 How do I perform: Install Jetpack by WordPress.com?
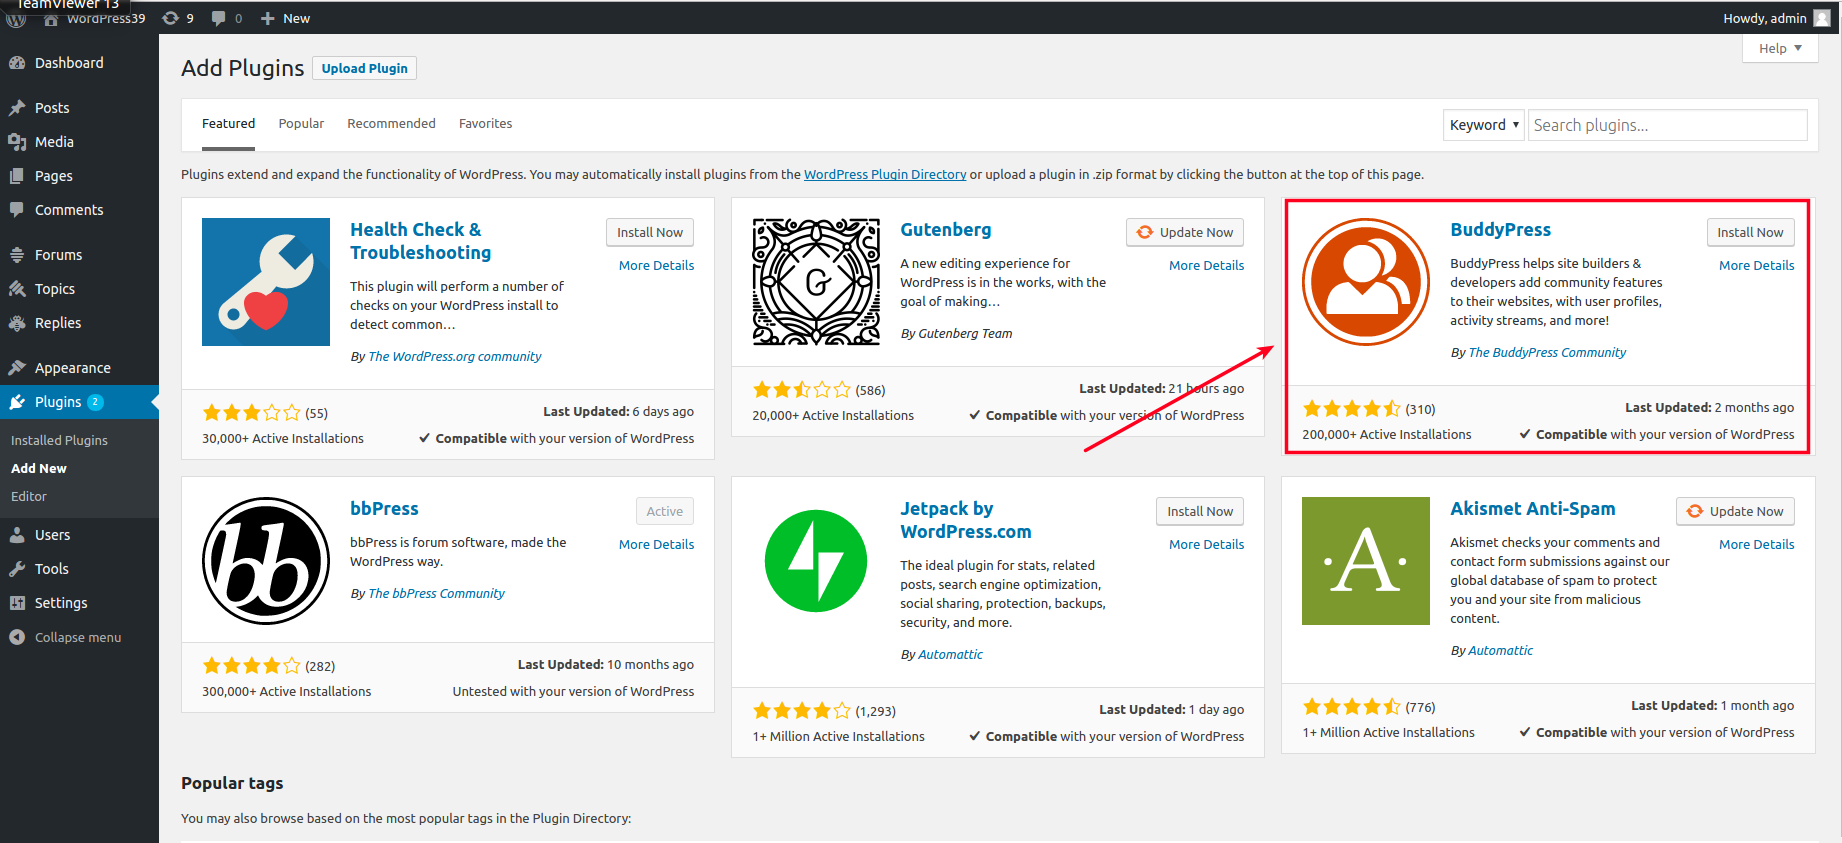tap(1200, 511)
